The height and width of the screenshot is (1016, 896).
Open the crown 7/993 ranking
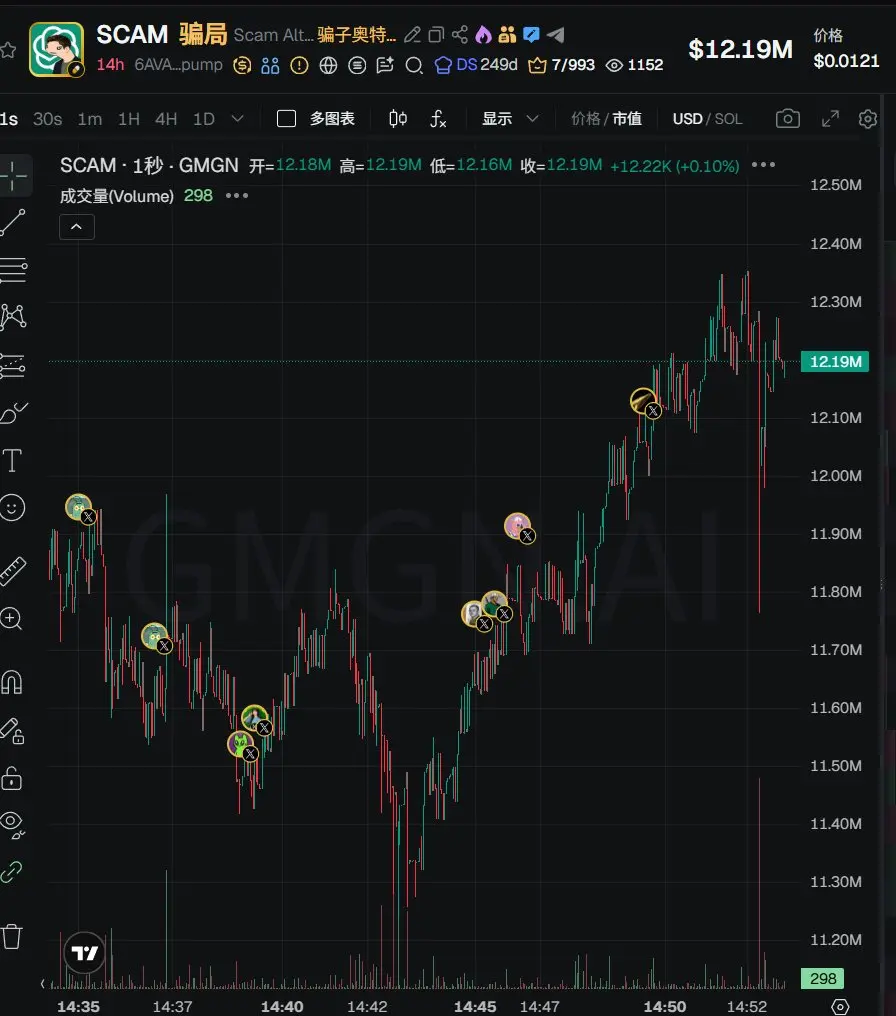tap(562, 65)
